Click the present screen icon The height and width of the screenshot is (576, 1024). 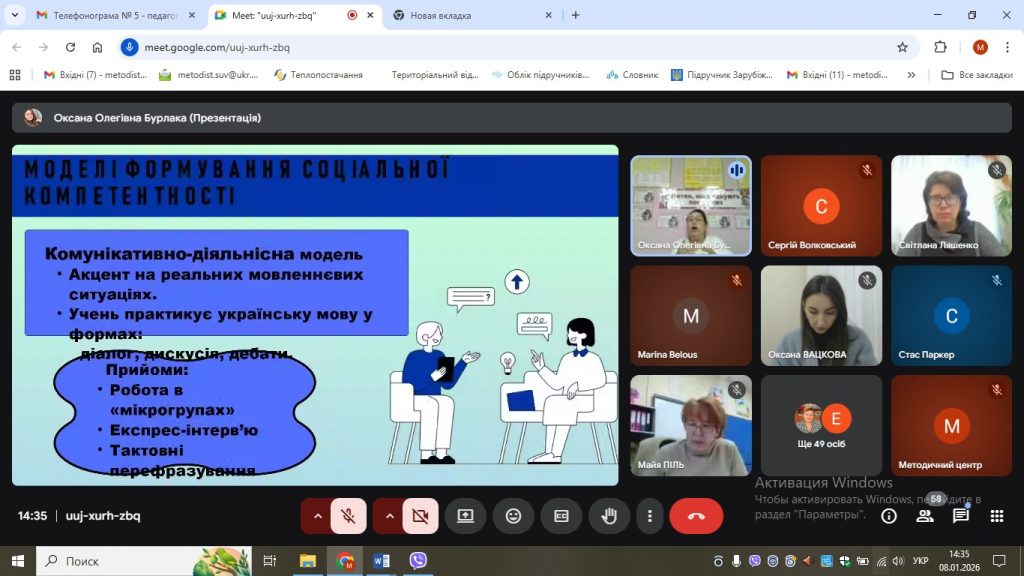click(x=465, y=516)
